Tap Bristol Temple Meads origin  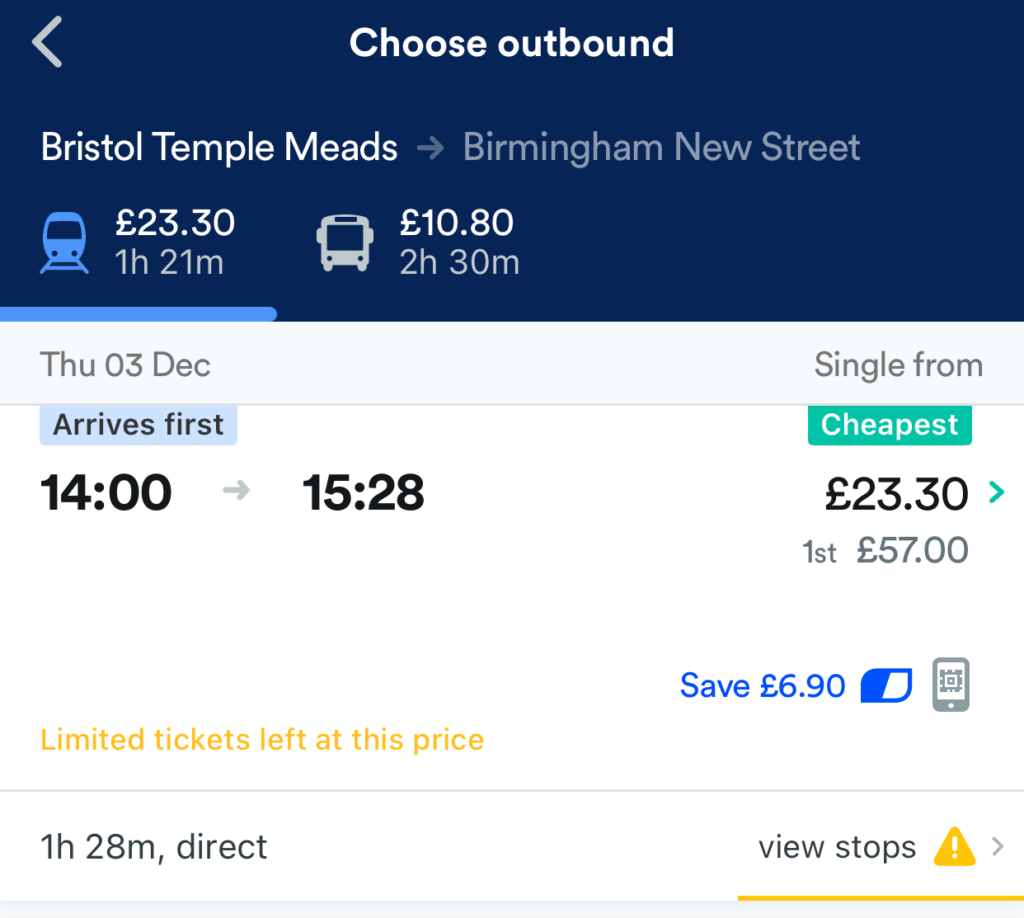[x=219, y=147]
